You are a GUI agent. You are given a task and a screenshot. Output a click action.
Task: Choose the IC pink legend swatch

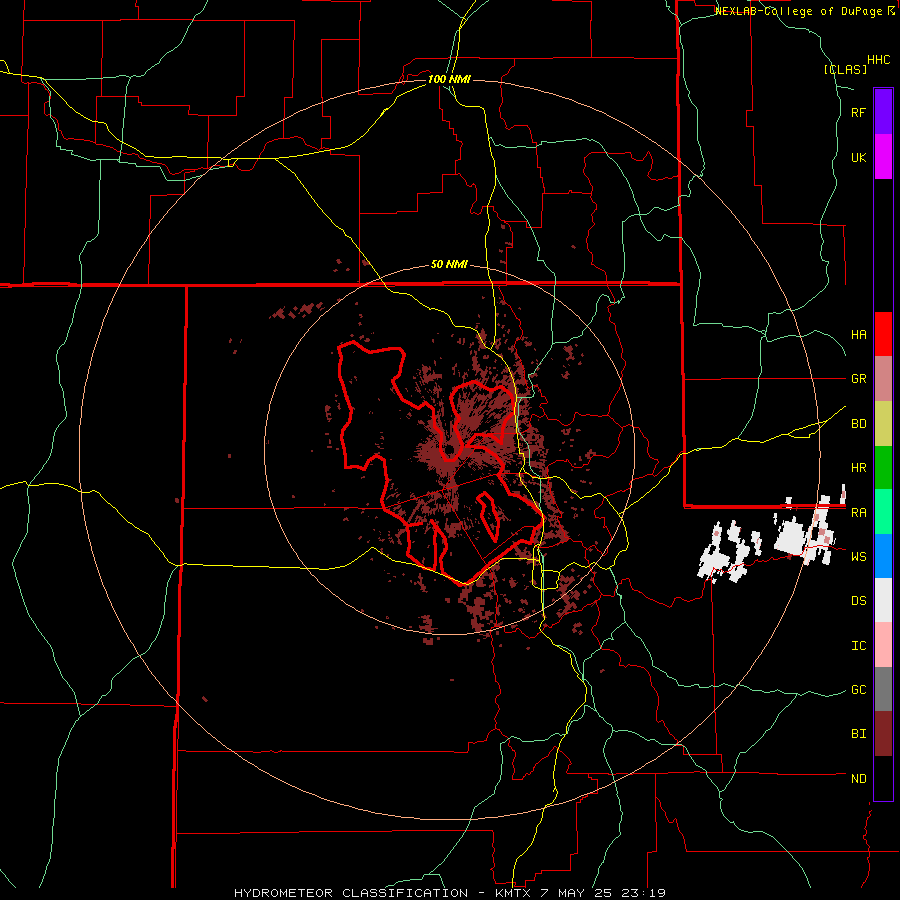coord(883,645)
